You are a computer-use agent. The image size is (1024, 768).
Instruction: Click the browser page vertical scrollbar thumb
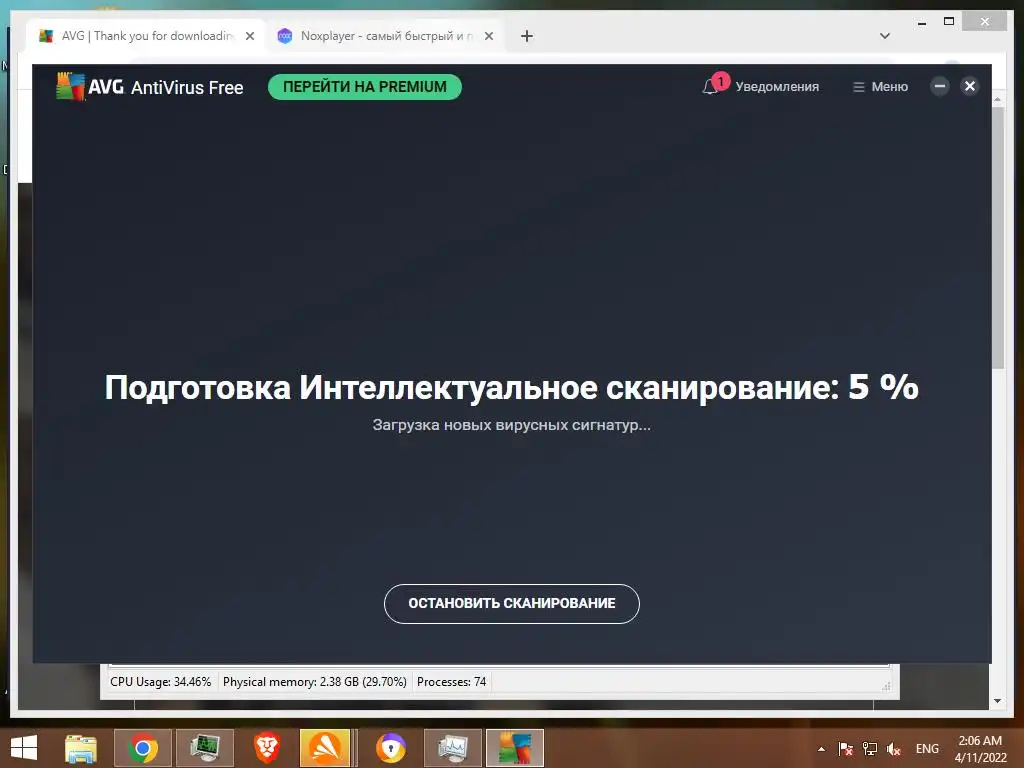coord(997,238)
